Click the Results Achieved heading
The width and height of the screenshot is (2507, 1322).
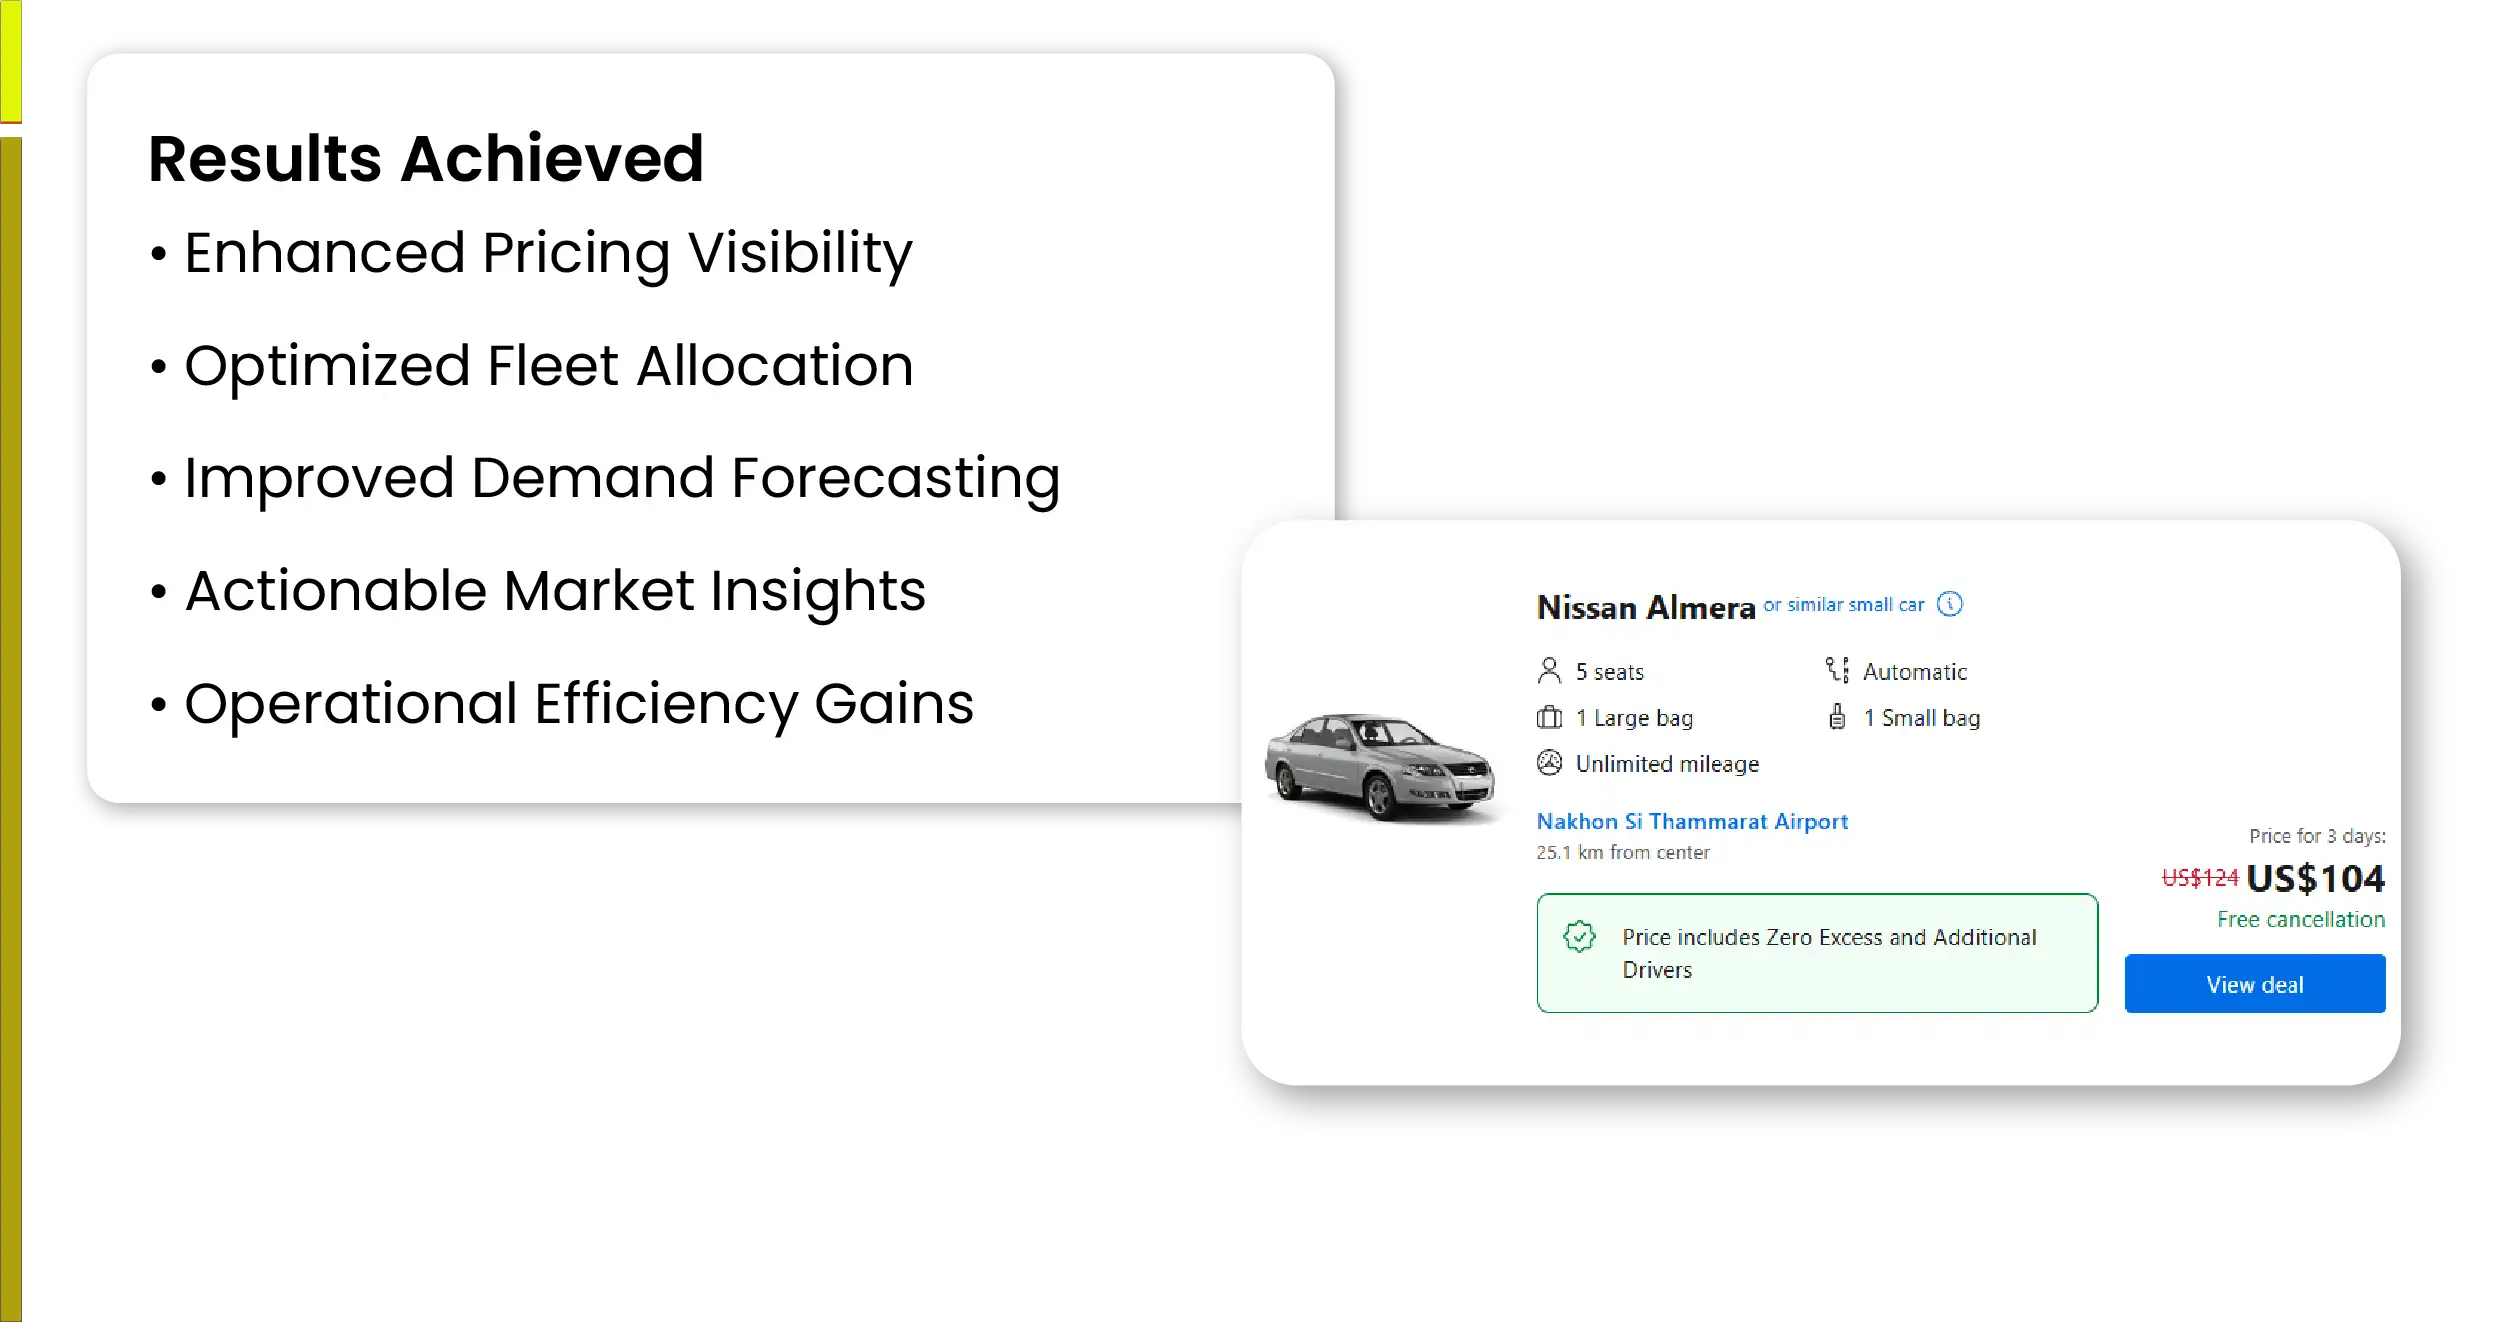[426, 159]
